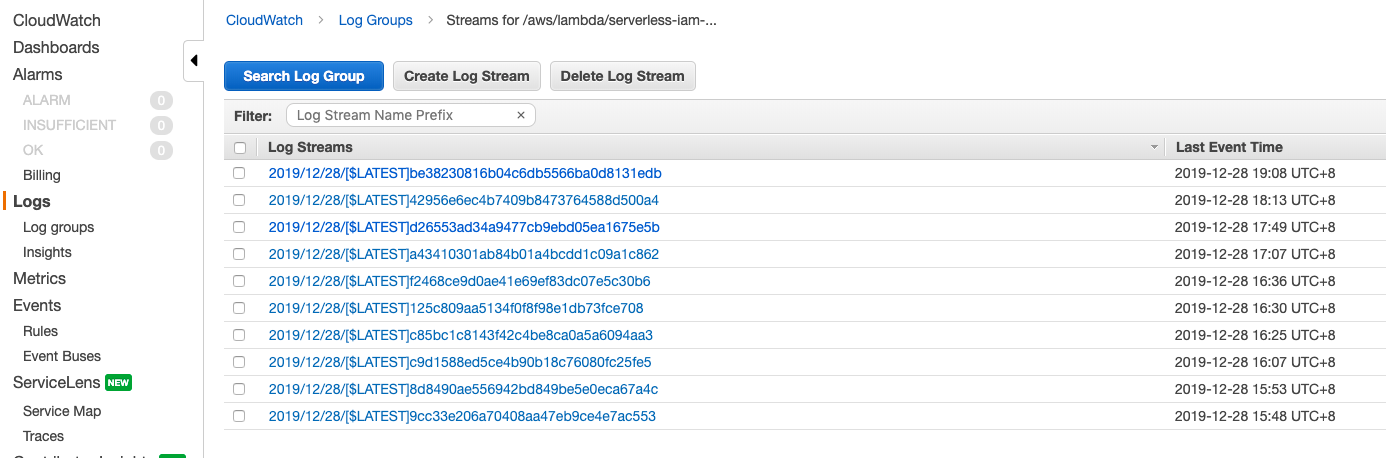
Task: Open the Log Streams column sort arrow
Action: click(1155, 147)
